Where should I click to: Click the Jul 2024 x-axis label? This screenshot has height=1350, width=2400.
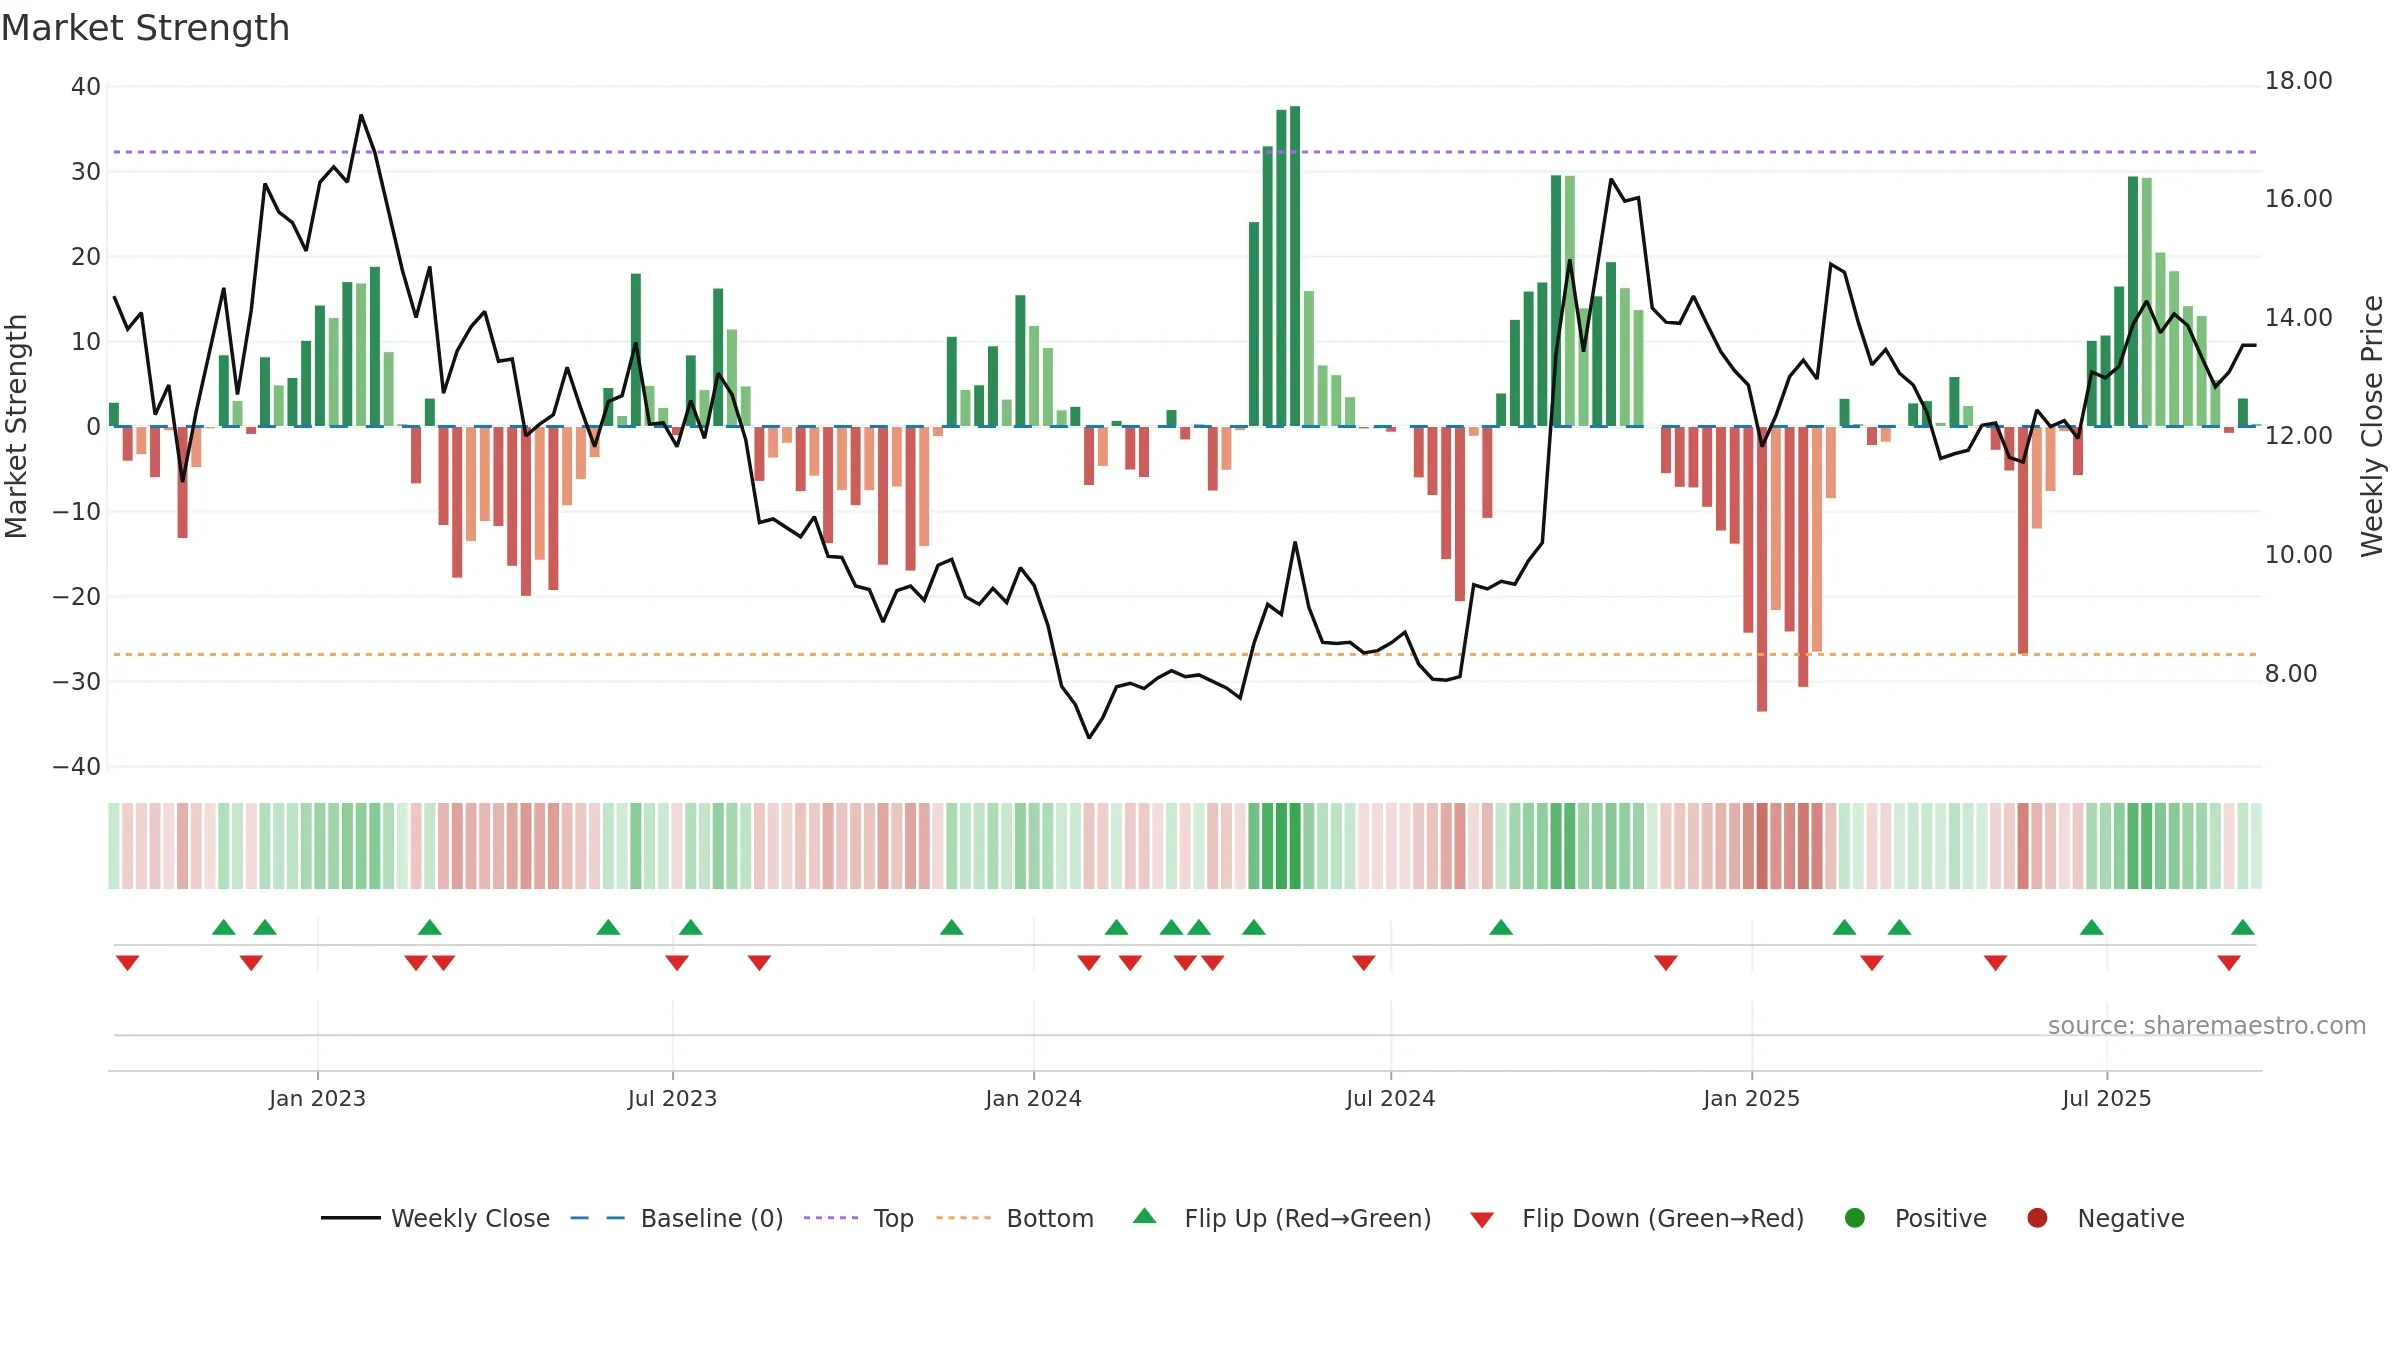tap(1390, 1098)
